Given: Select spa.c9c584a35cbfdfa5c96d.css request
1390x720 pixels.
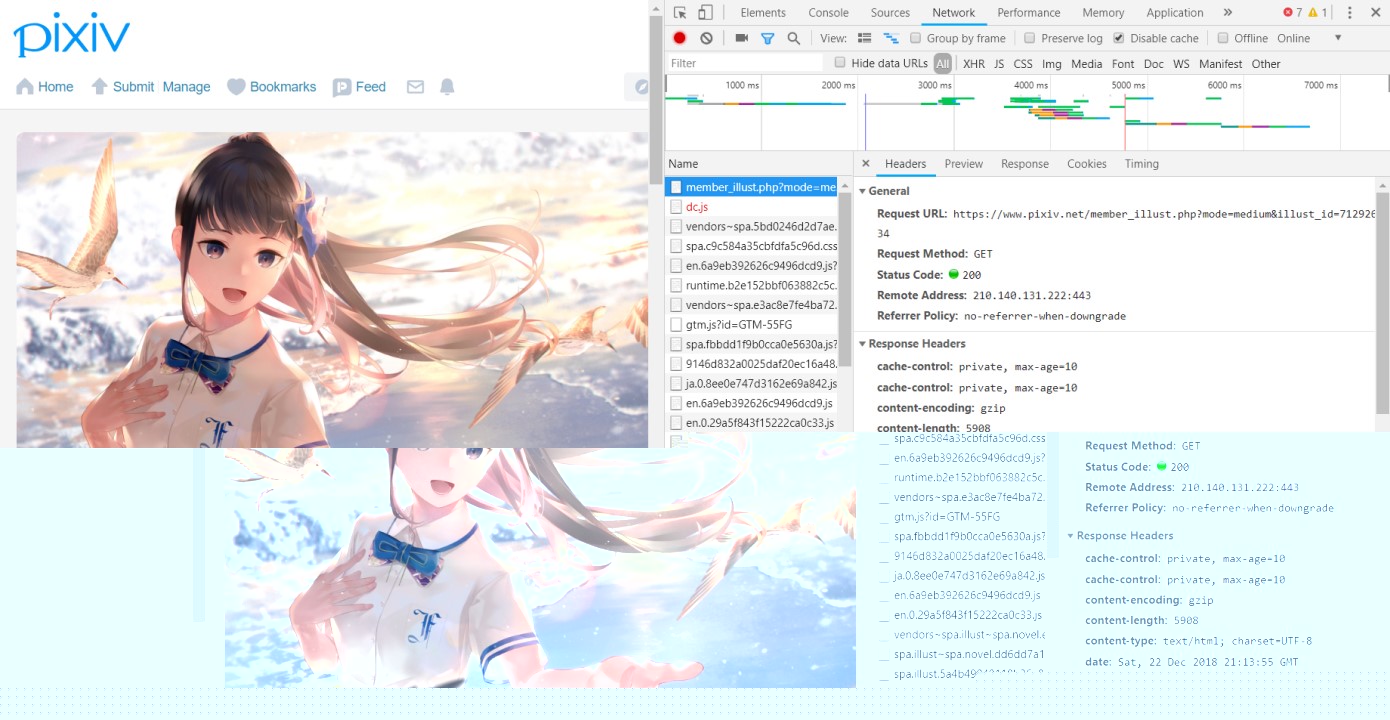Looking at the screenshot, I should pyautogui.click(x=751, y=246).
